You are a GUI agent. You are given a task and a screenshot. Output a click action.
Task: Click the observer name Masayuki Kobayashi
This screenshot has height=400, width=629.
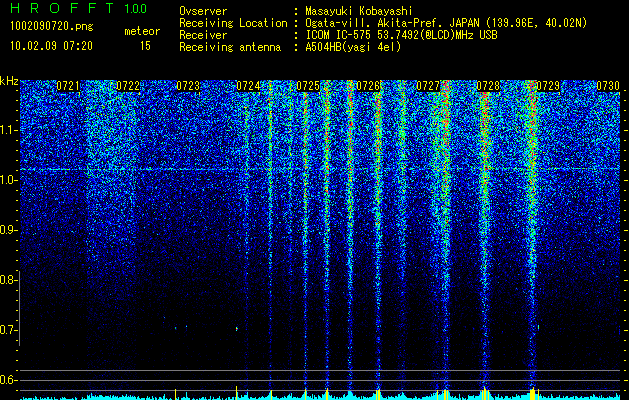tap(359, 12)
